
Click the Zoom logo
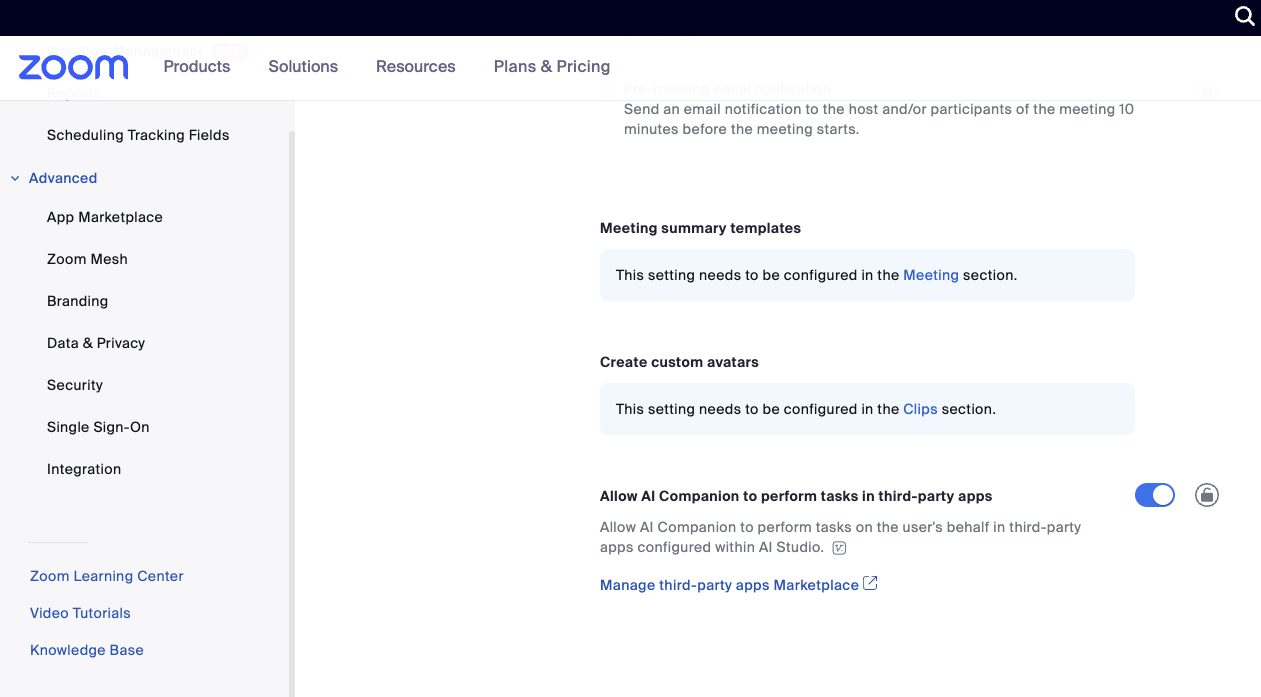[x=73, y=67]
